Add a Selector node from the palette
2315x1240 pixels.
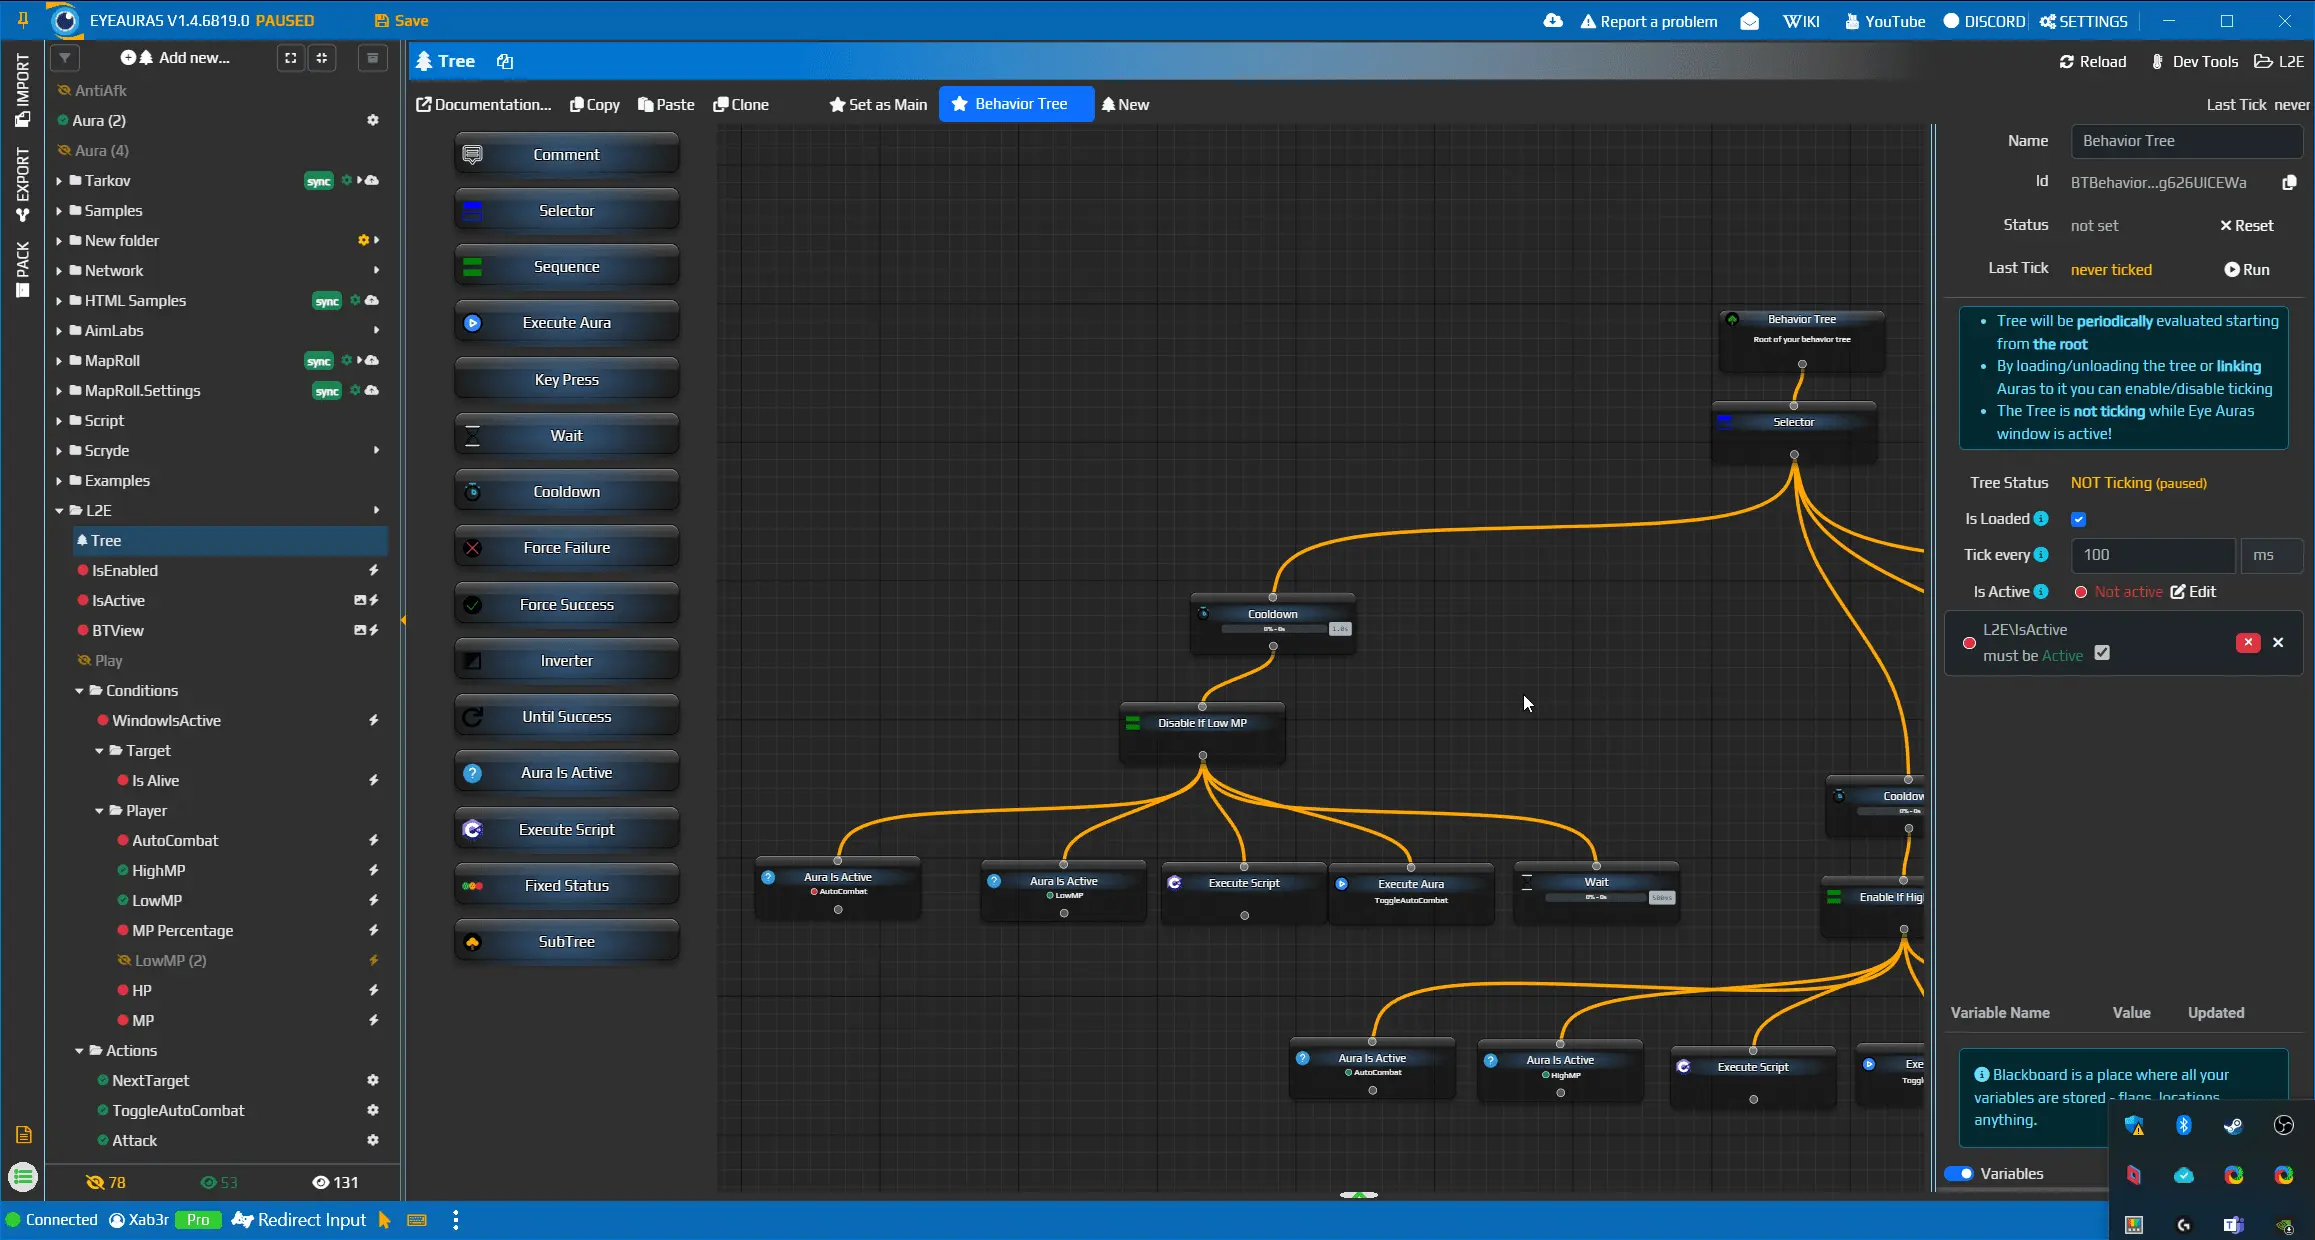566,210
